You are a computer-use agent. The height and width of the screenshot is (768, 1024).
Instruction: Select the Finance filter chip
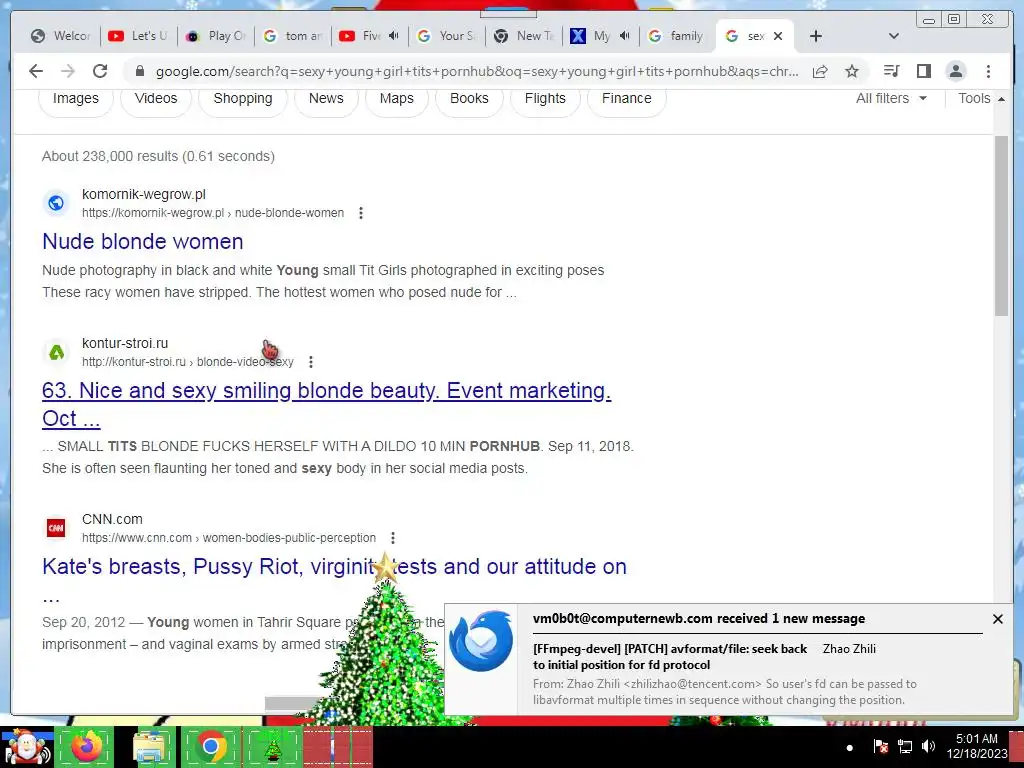click(x=626, y=99)
